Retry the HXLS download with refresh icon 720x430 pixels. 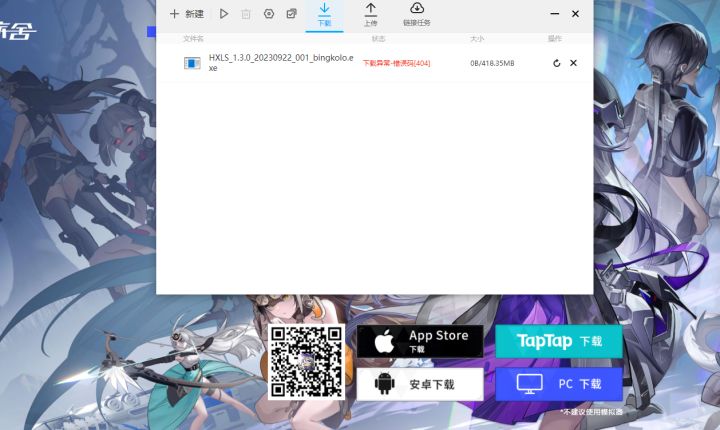pos(557,63)
